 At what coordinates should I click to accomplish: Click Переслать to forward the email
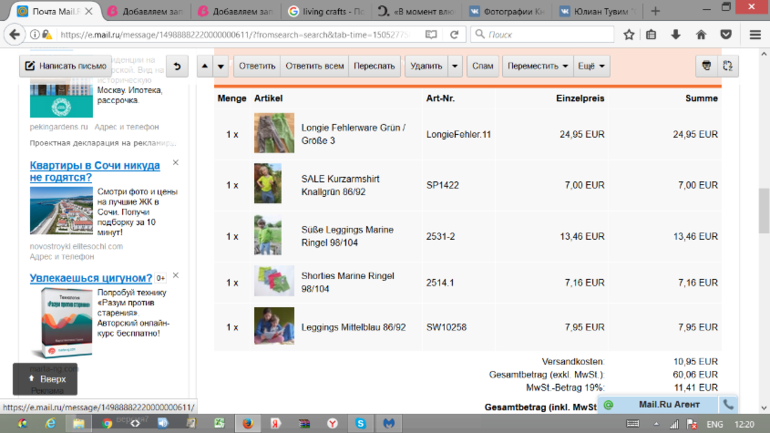click(375, 67)
